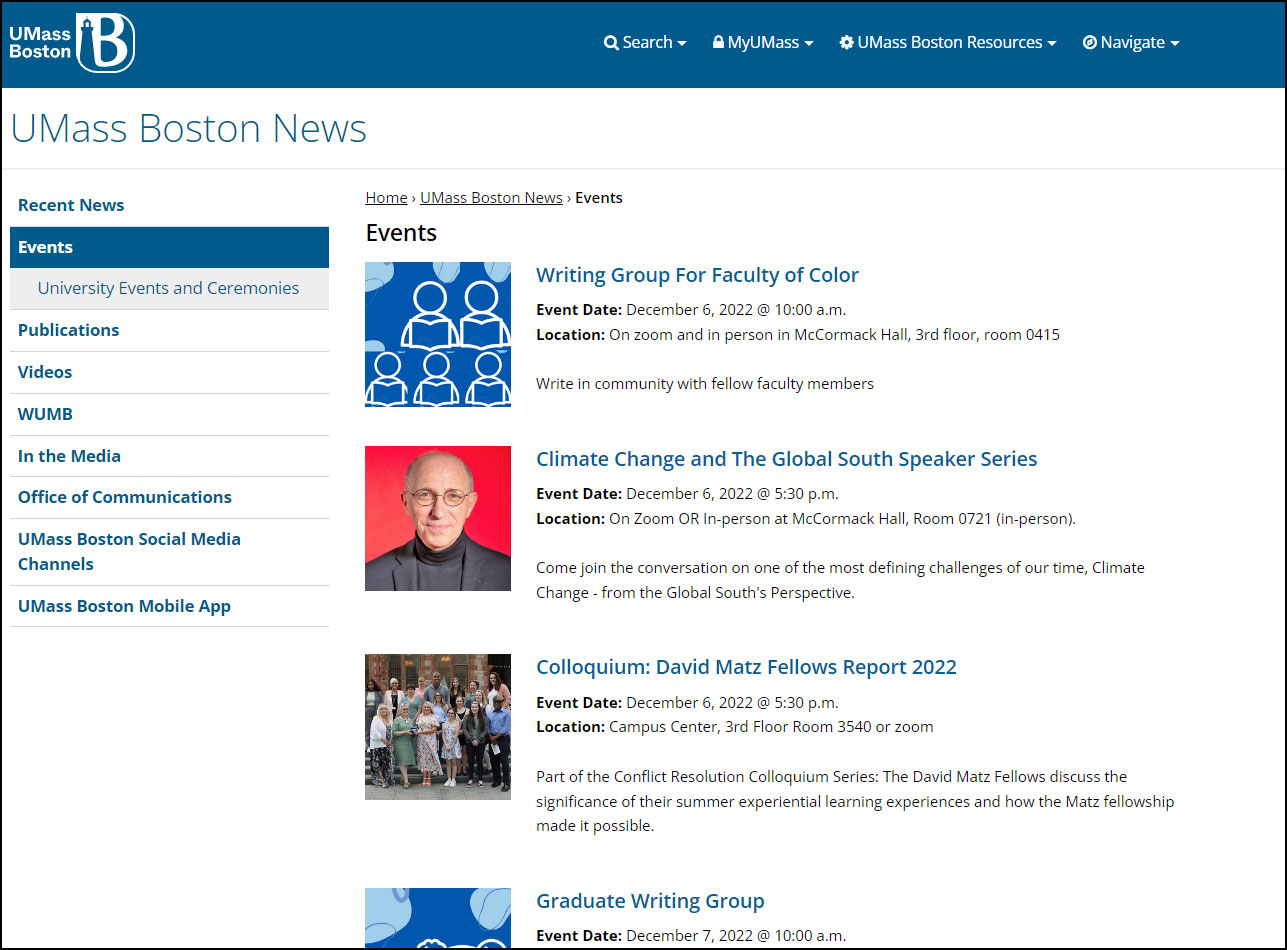The width and height of the screenshot is (1287, 950).
Task: Open the WUMB sidebar link
Action: click(45, 414)
